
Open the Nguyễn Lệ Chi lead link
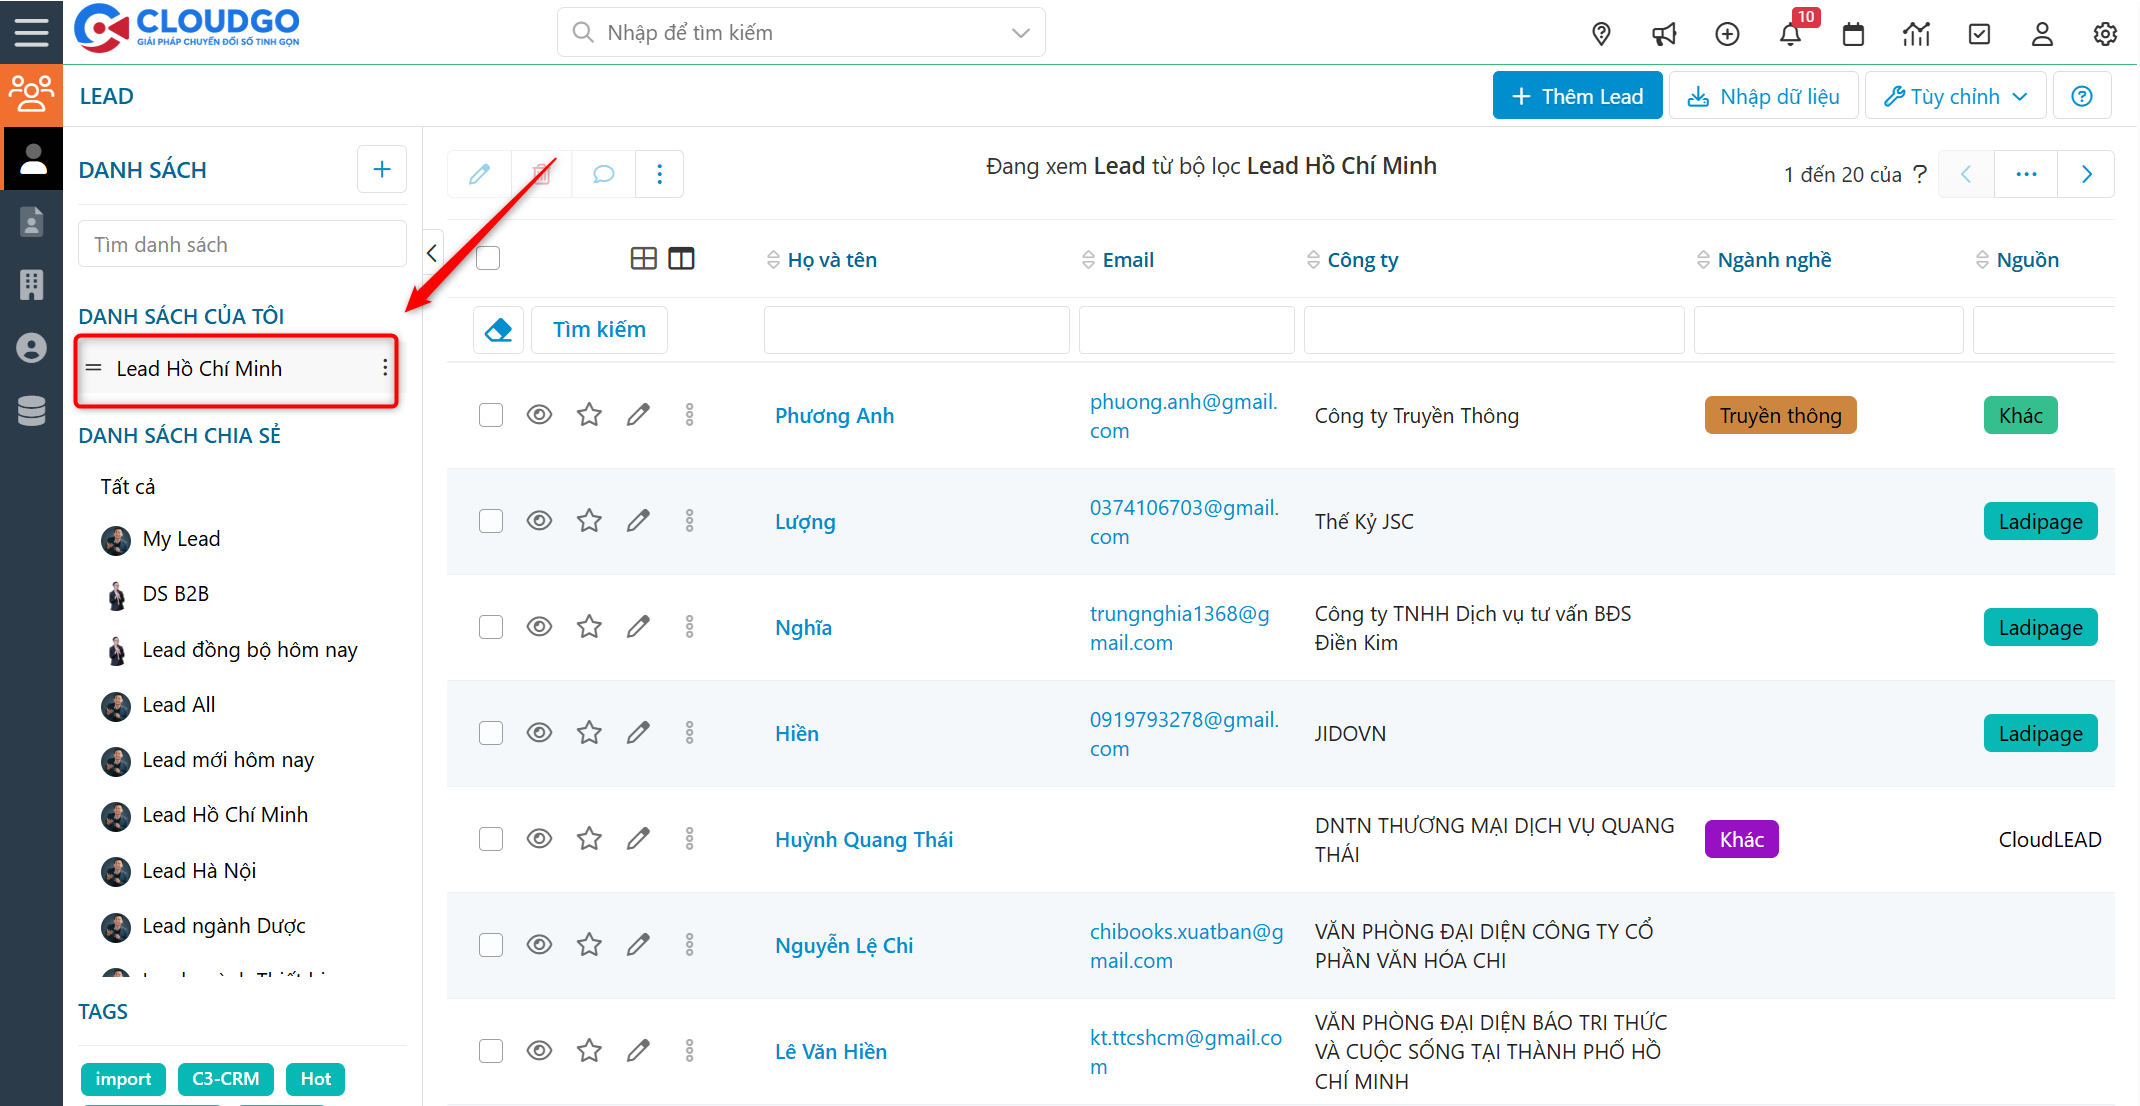coord(844,945)
